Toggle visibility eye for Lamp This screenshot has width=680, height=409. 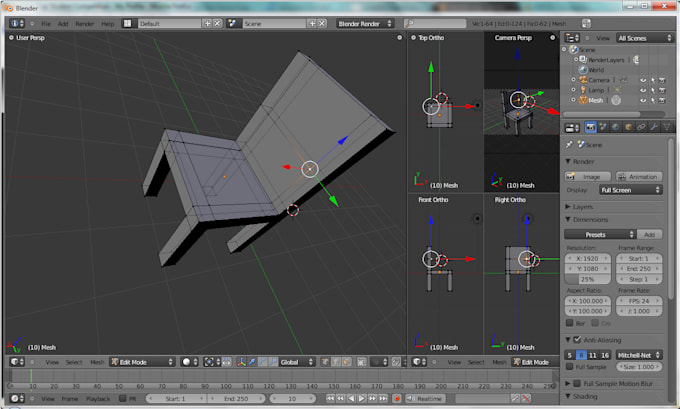643,90
